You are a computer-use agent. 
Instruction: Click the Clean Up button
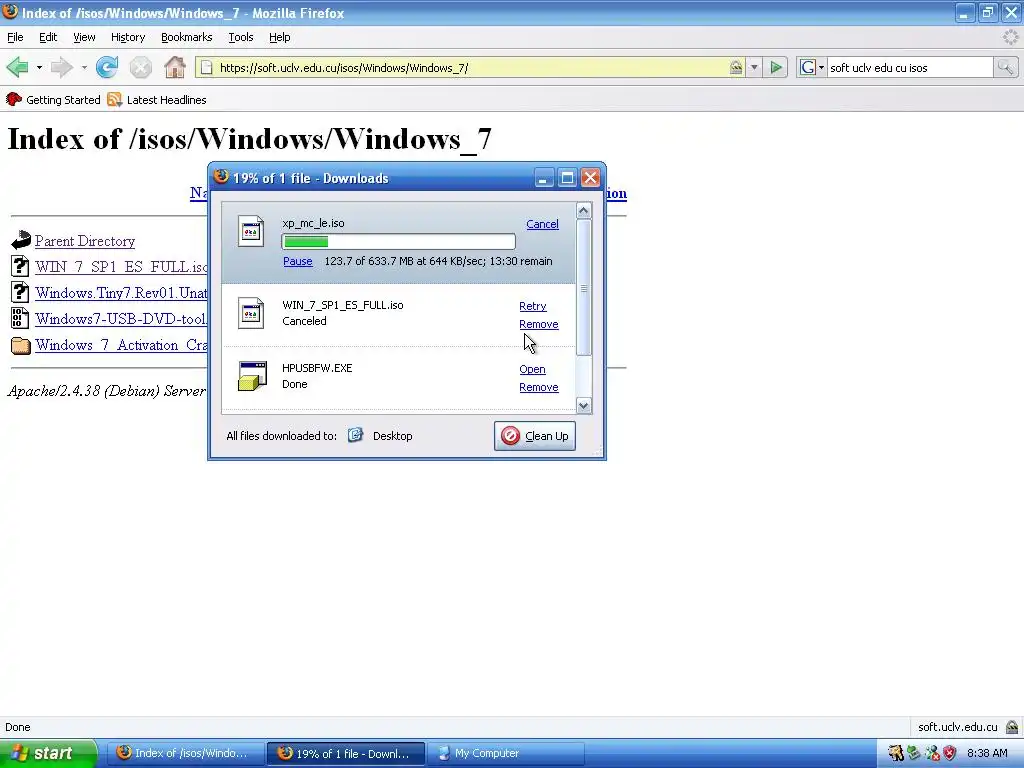tap(534, 436)
